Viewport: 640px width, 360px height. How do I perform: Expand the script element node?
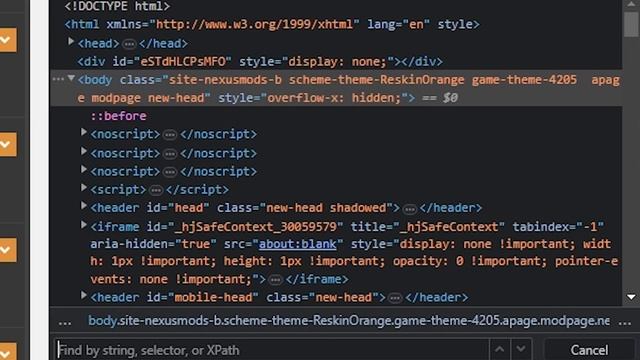pyautogui.click(x=84, y=187)
